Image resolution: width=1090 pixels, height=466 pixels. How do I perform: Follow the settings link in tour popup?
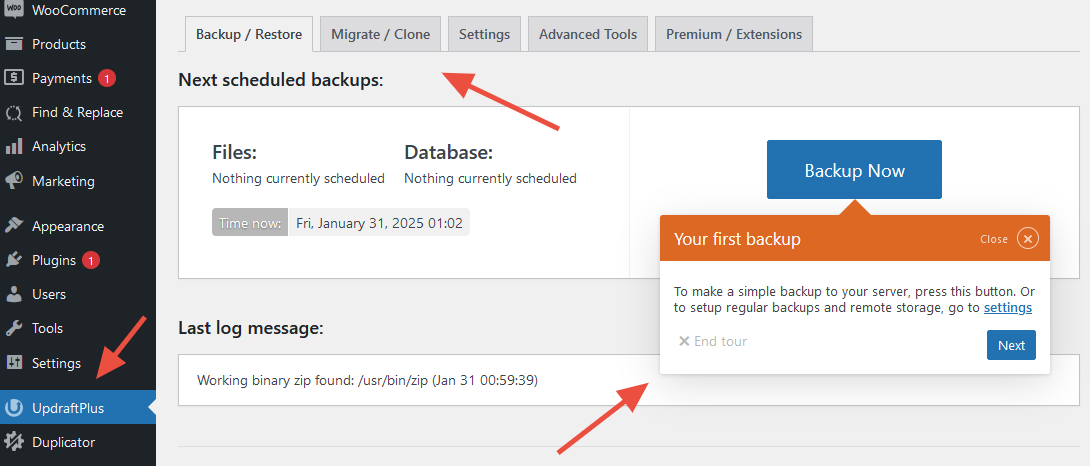pyautogui.click(x=1007, y=308)
